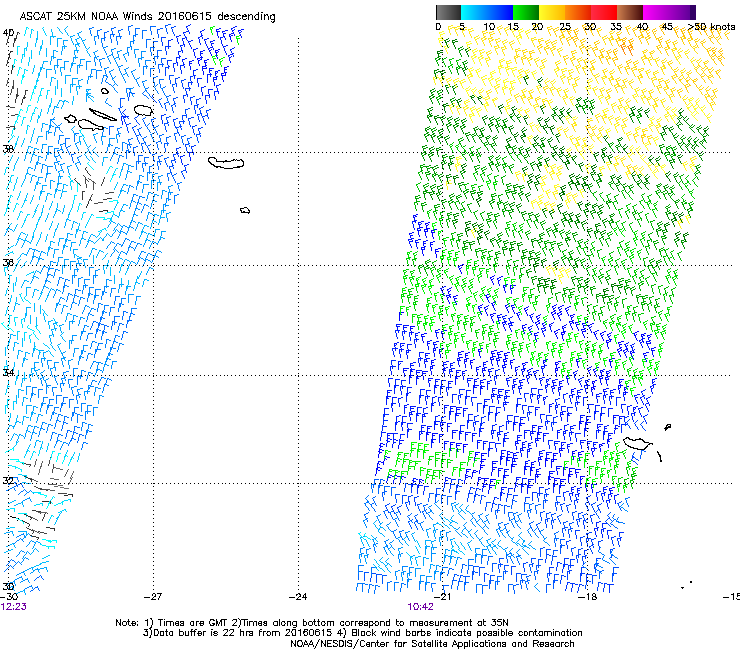Click the '-30' longitude axis label
This screenshot has height=650, width=740.
[x=9, y=597]
